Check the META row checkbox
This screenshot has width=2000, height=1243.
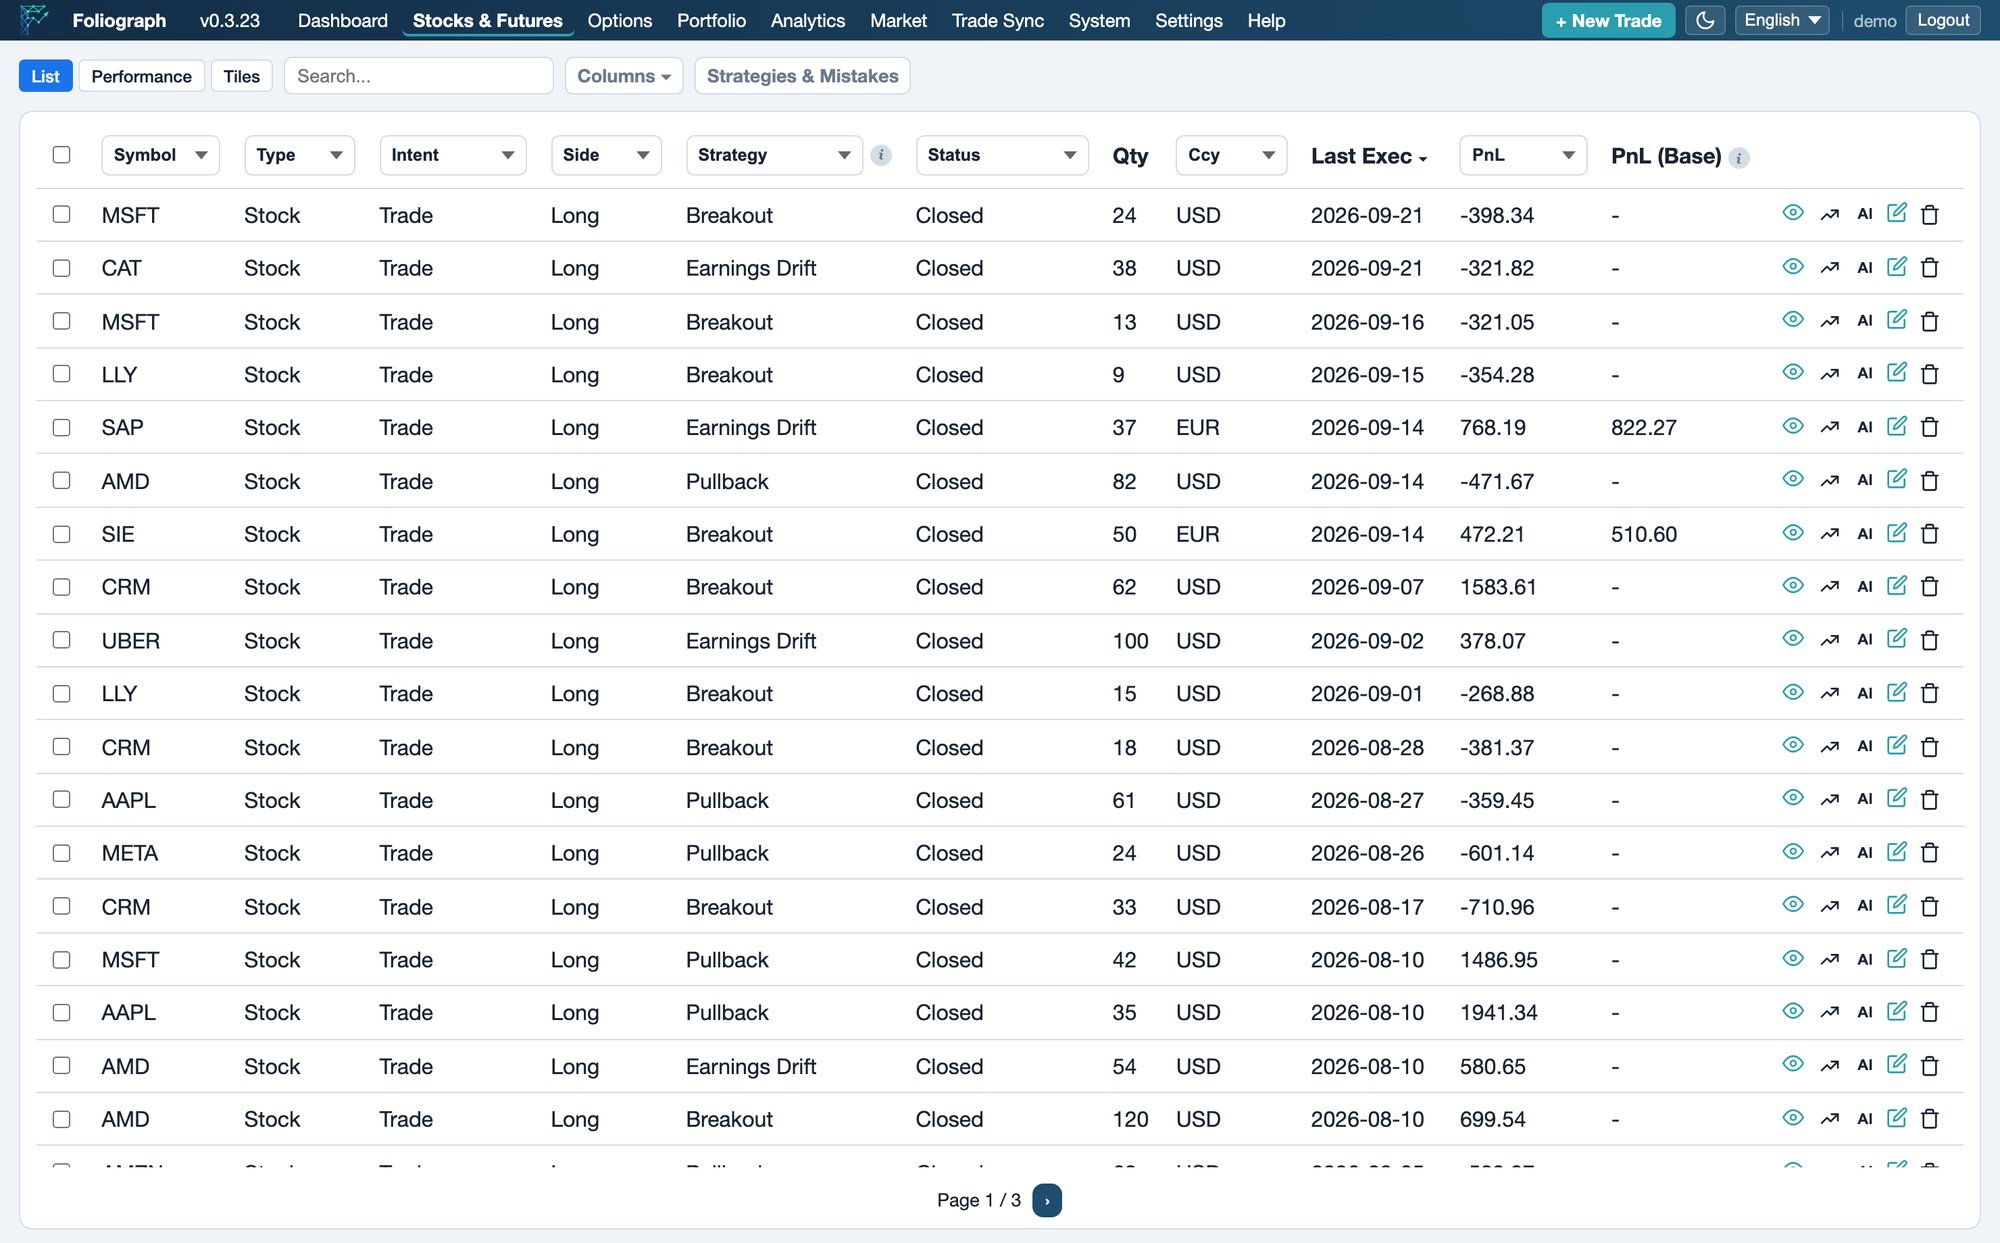[x=62, y=853]
